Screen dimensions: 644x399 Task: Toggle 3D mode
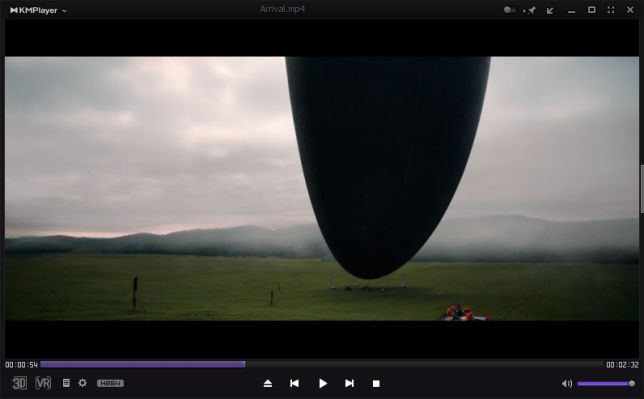pos(19,383)
